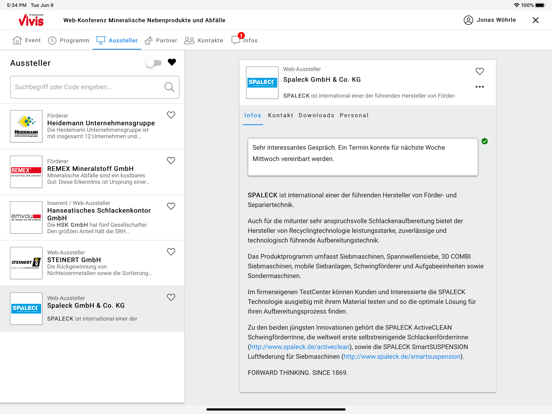Close the conference app view

pyautogui.click(x=535, y=20)
